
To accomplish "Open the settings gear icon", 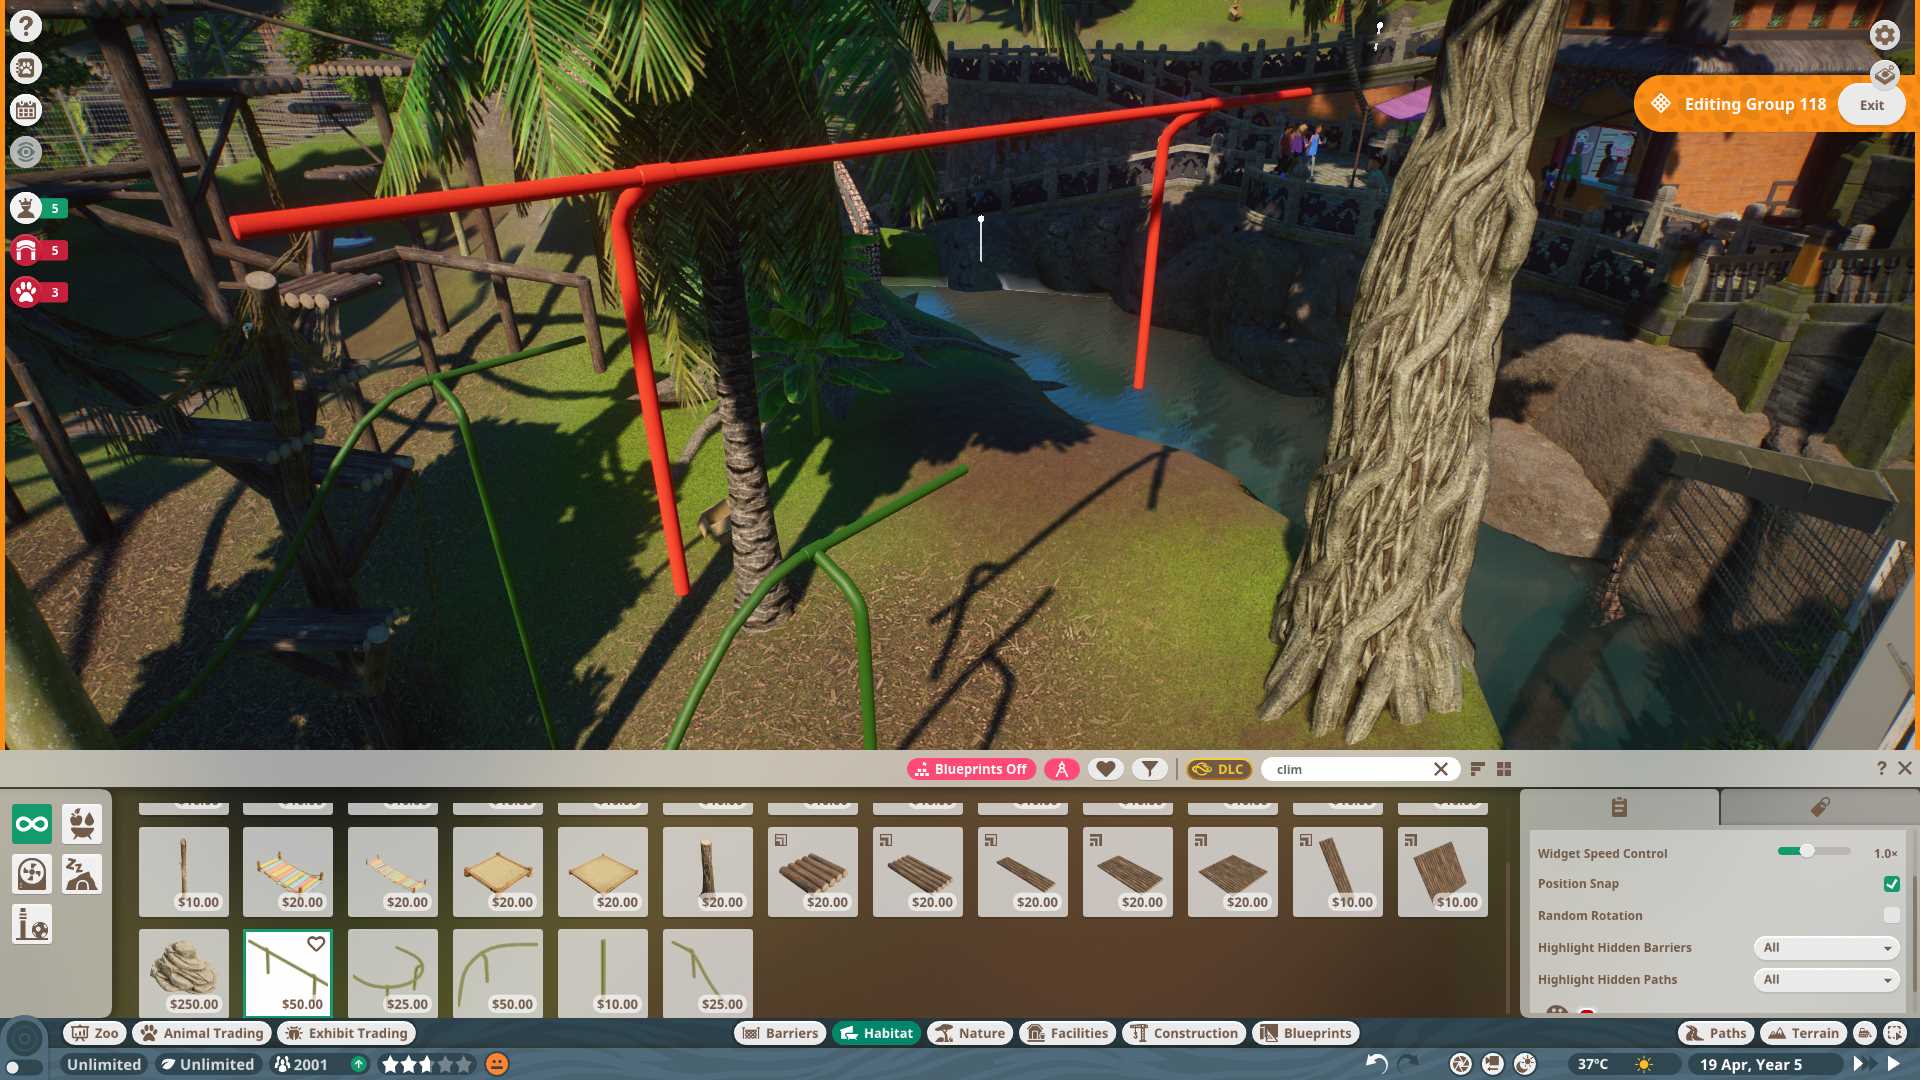I will pyautogui.click(x=1884, y=35).
